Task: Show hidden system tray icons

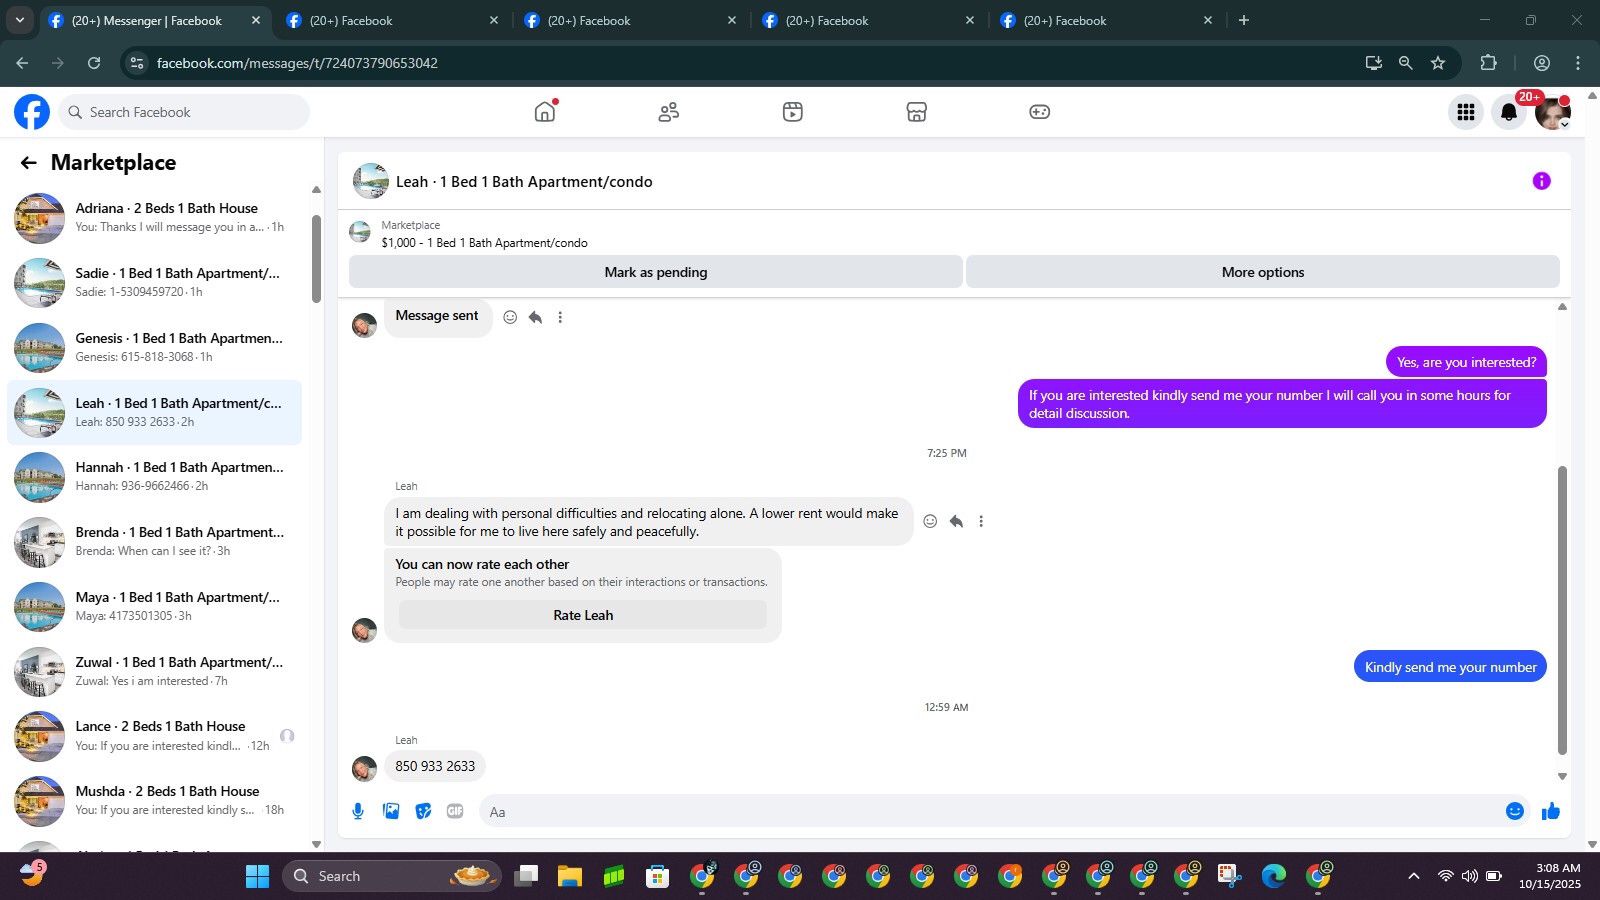Action: click(1413, 876)
